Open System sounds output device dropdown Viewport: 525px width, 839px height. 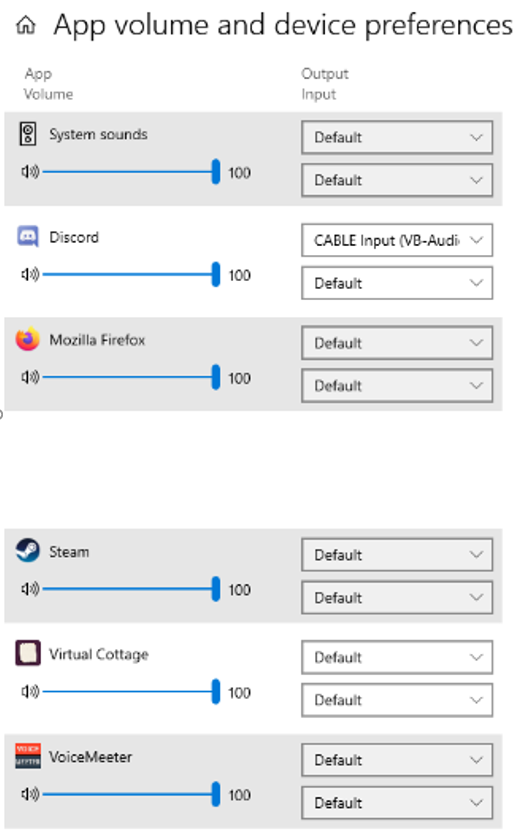pyautogui.click(x=397, y=138)
